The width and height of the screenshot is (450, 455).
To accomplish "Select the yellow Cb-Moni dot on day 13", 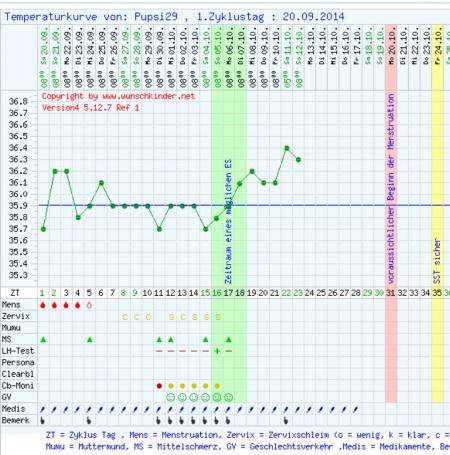I will point(182,386).
